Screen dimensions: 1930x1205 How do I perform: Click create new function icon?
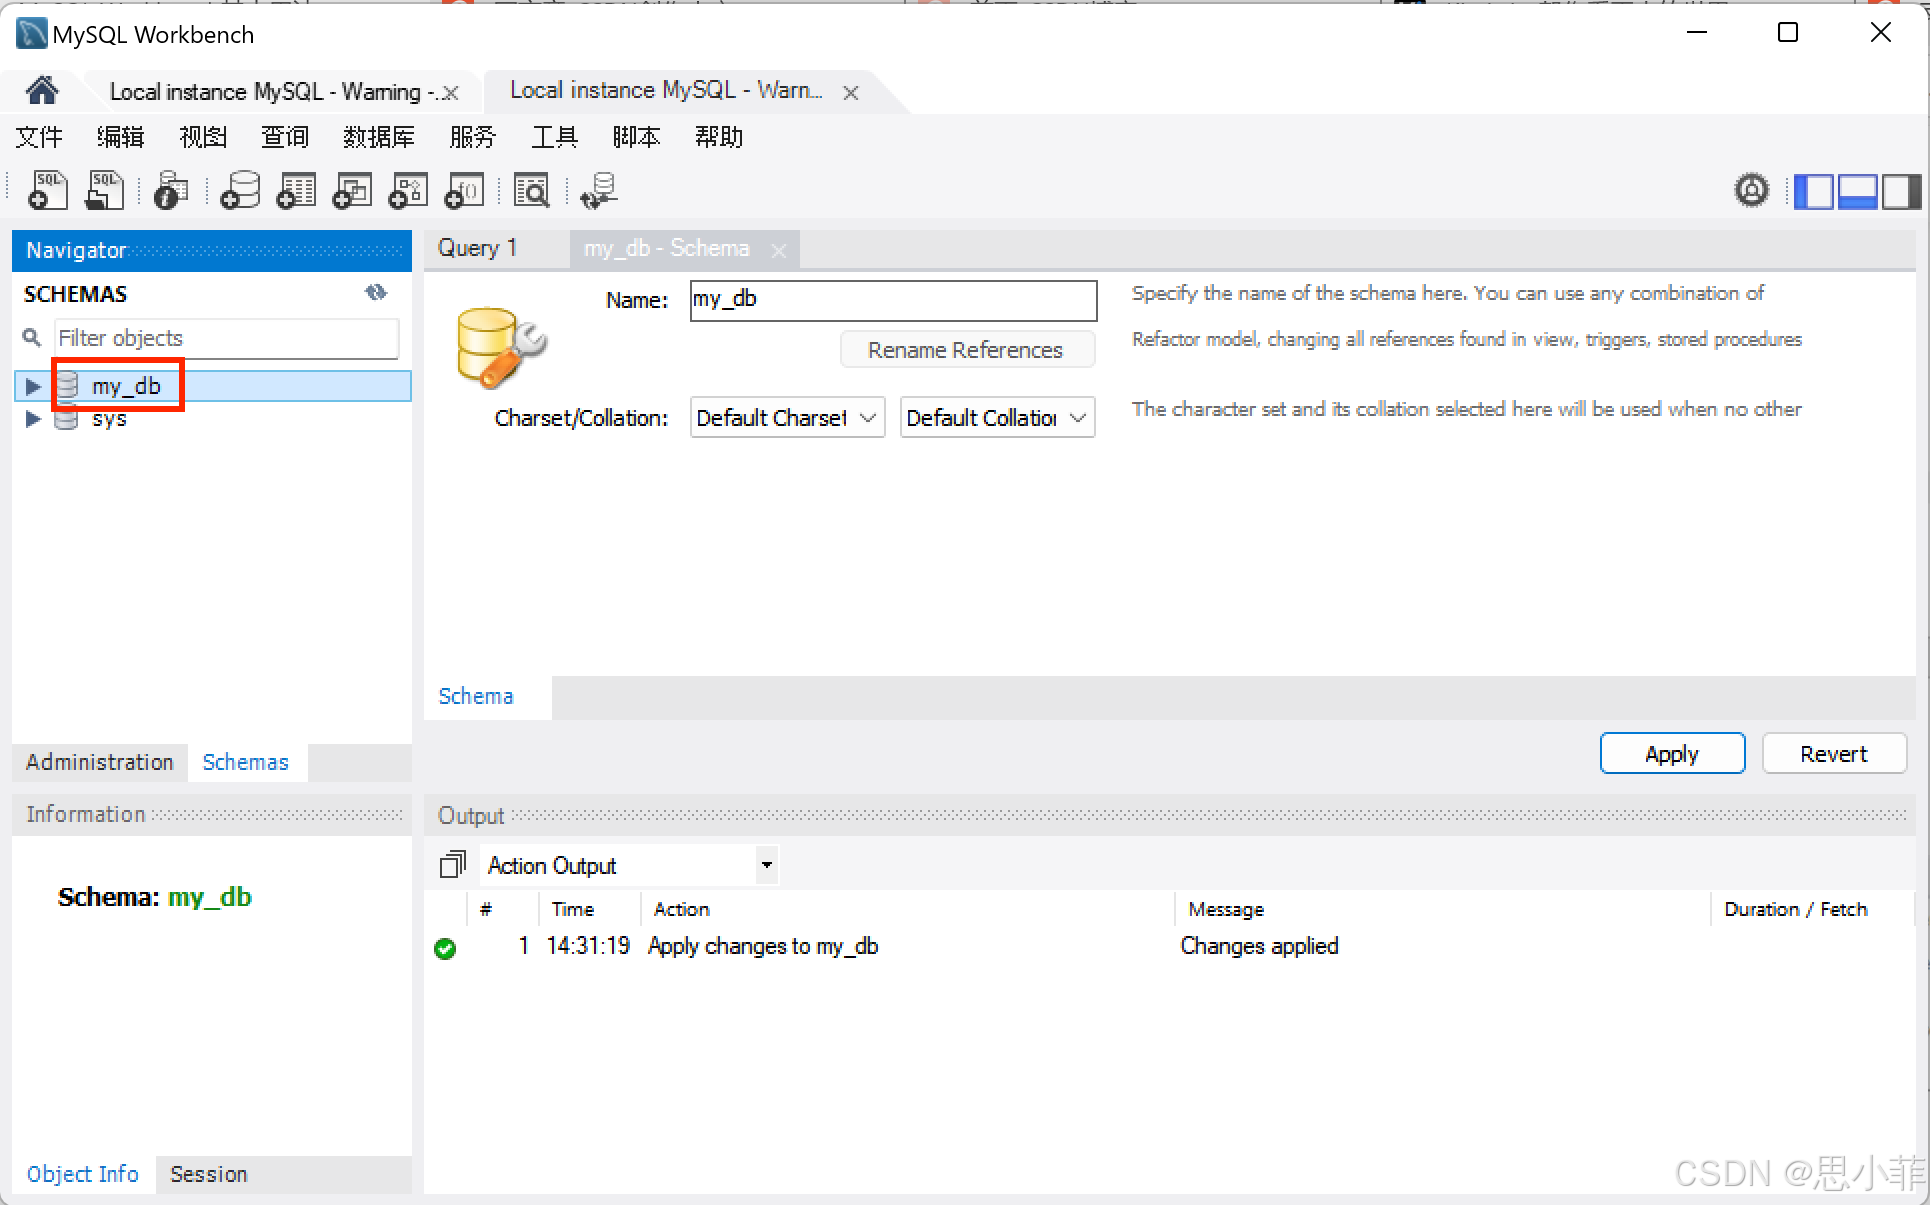(x=464, y=190)
